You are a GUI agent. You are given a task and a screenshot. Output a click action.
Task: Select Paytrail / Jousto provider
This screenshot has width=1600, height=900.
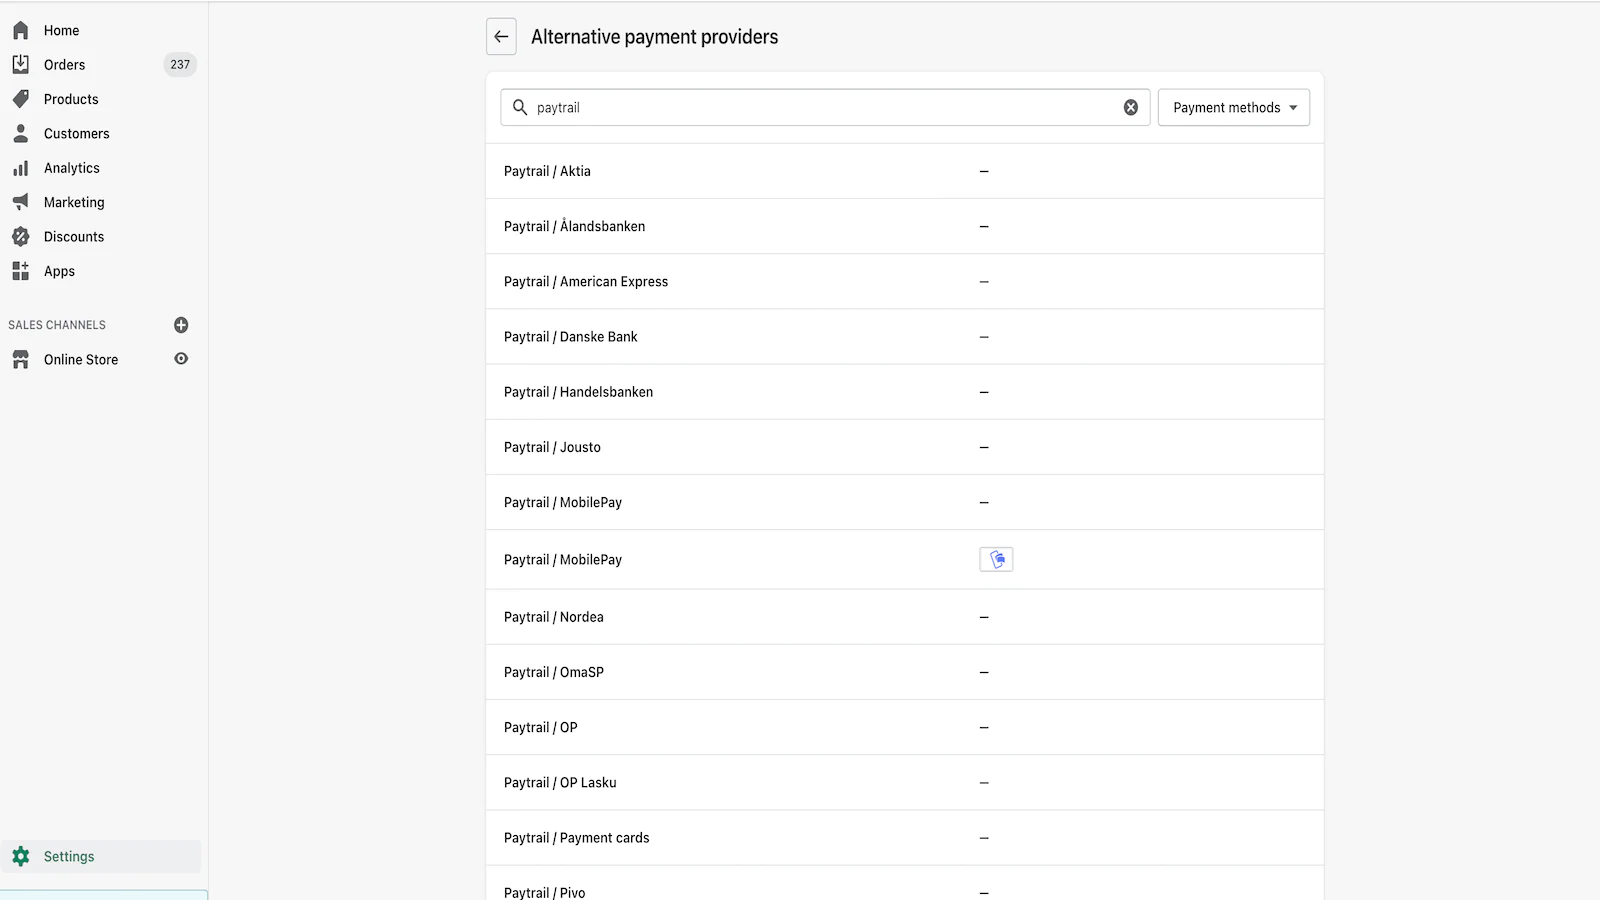click(x=905, y=447)
